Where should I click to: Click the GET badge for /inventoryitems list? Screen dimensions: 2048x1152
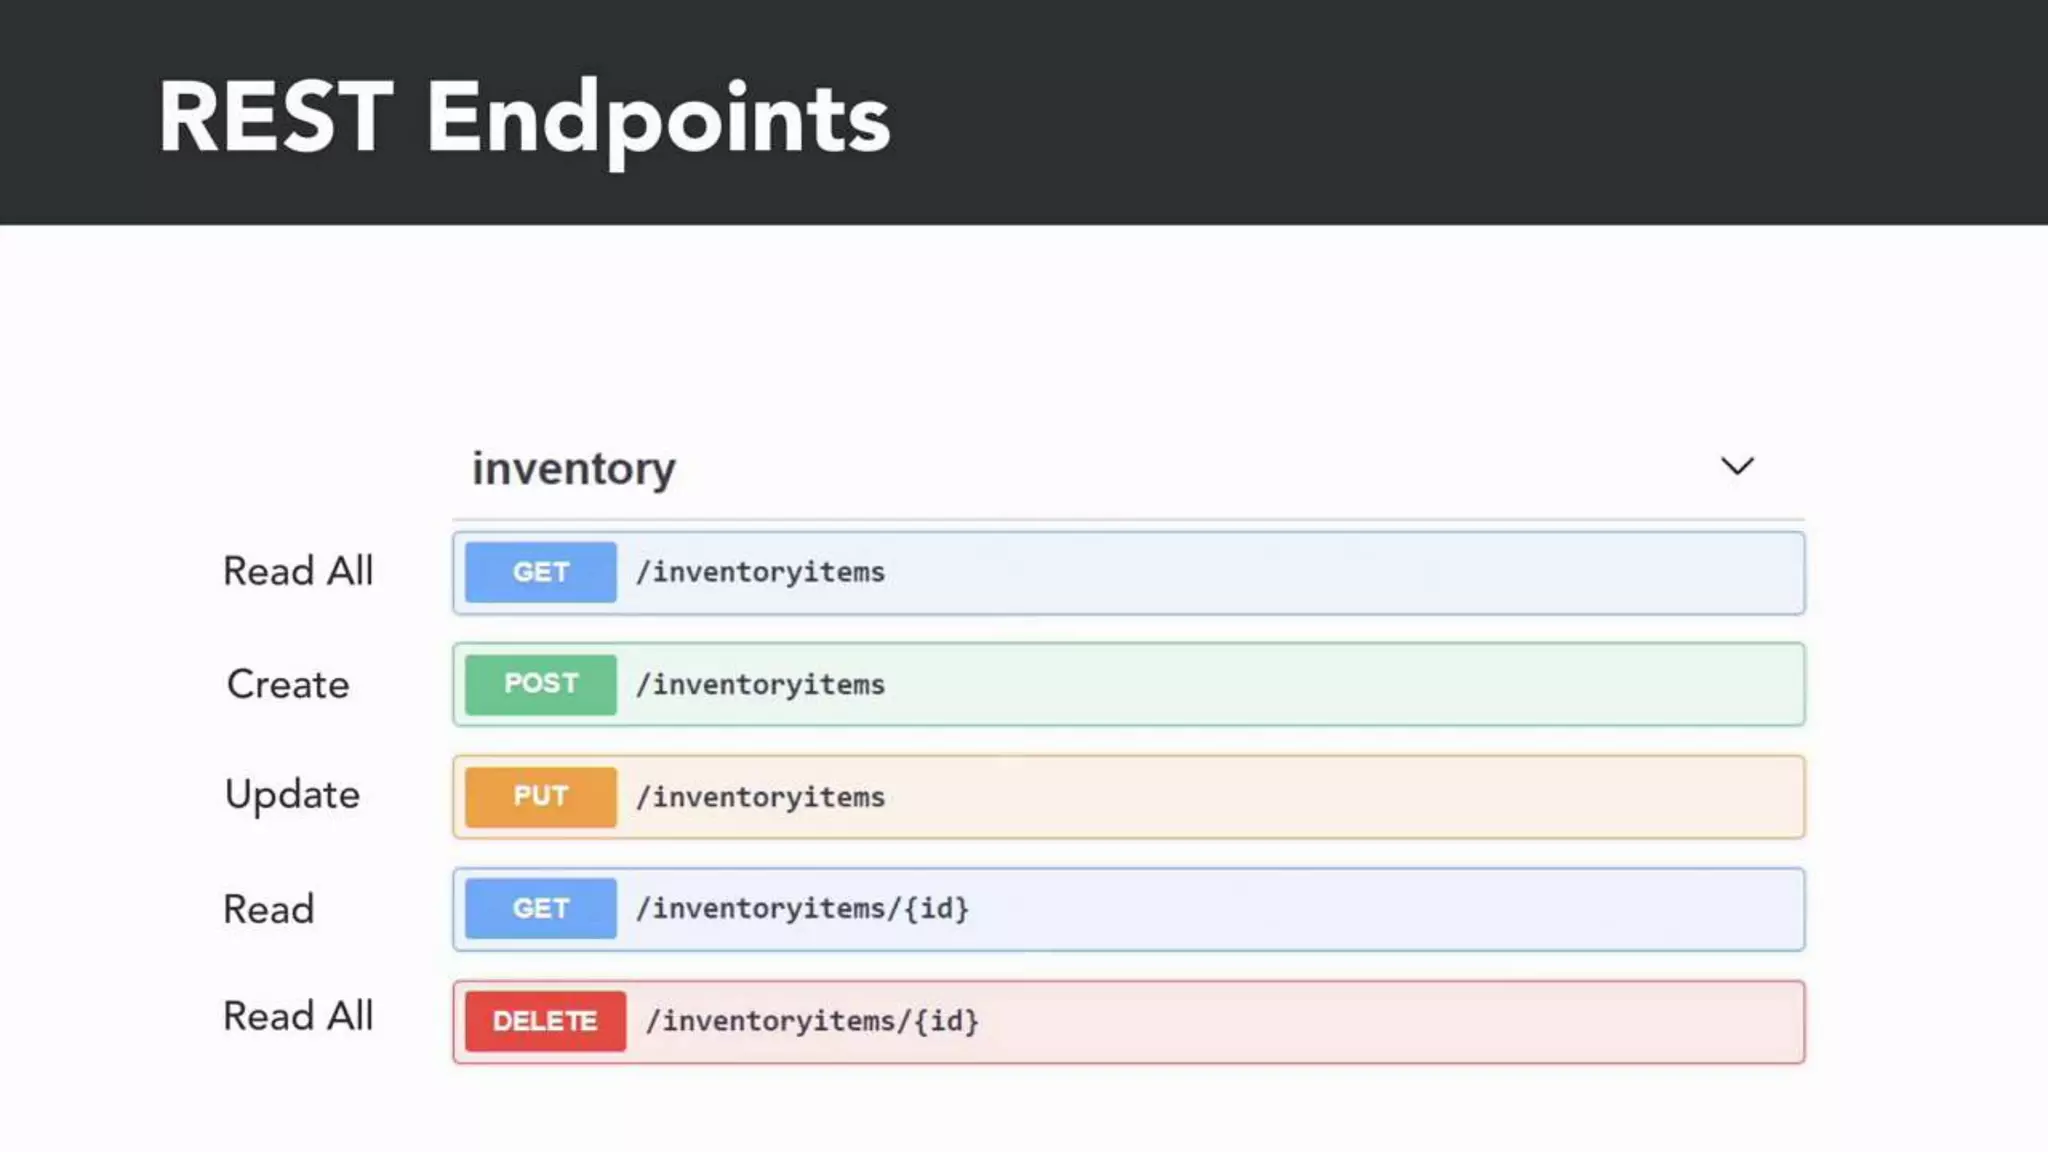[x=540, y=572]
